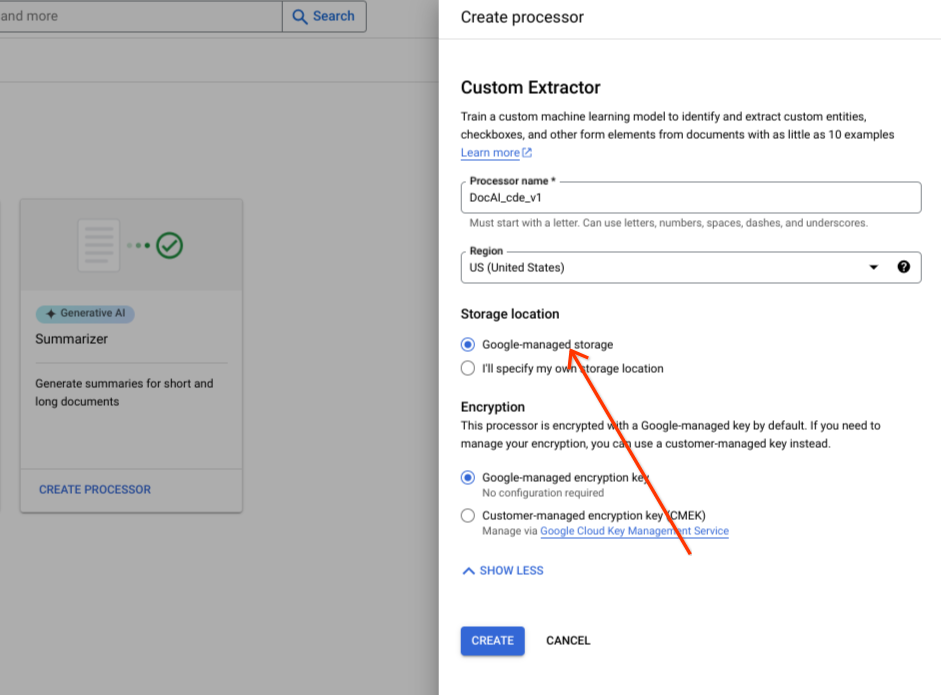The height and width of the screenshot is (695, 941).
Task: Click Create Processor on Summarizer card
Action: [95, 490]
